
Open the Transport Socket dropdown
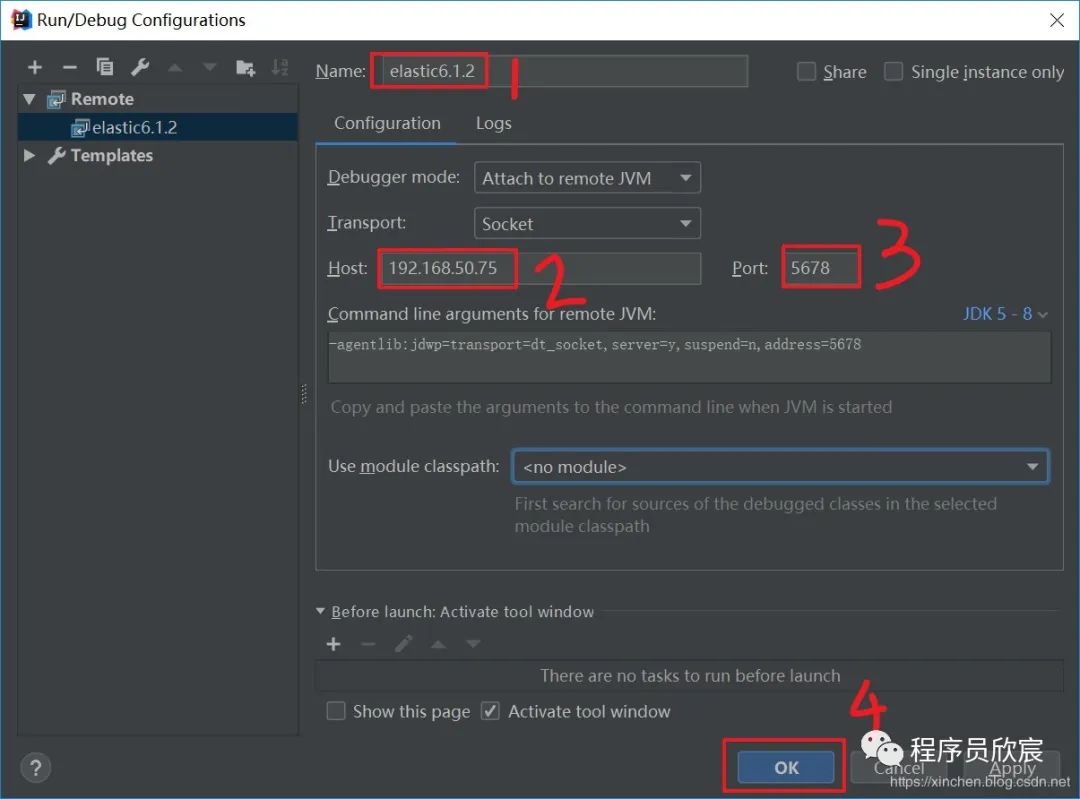click(x=588, y=223)
